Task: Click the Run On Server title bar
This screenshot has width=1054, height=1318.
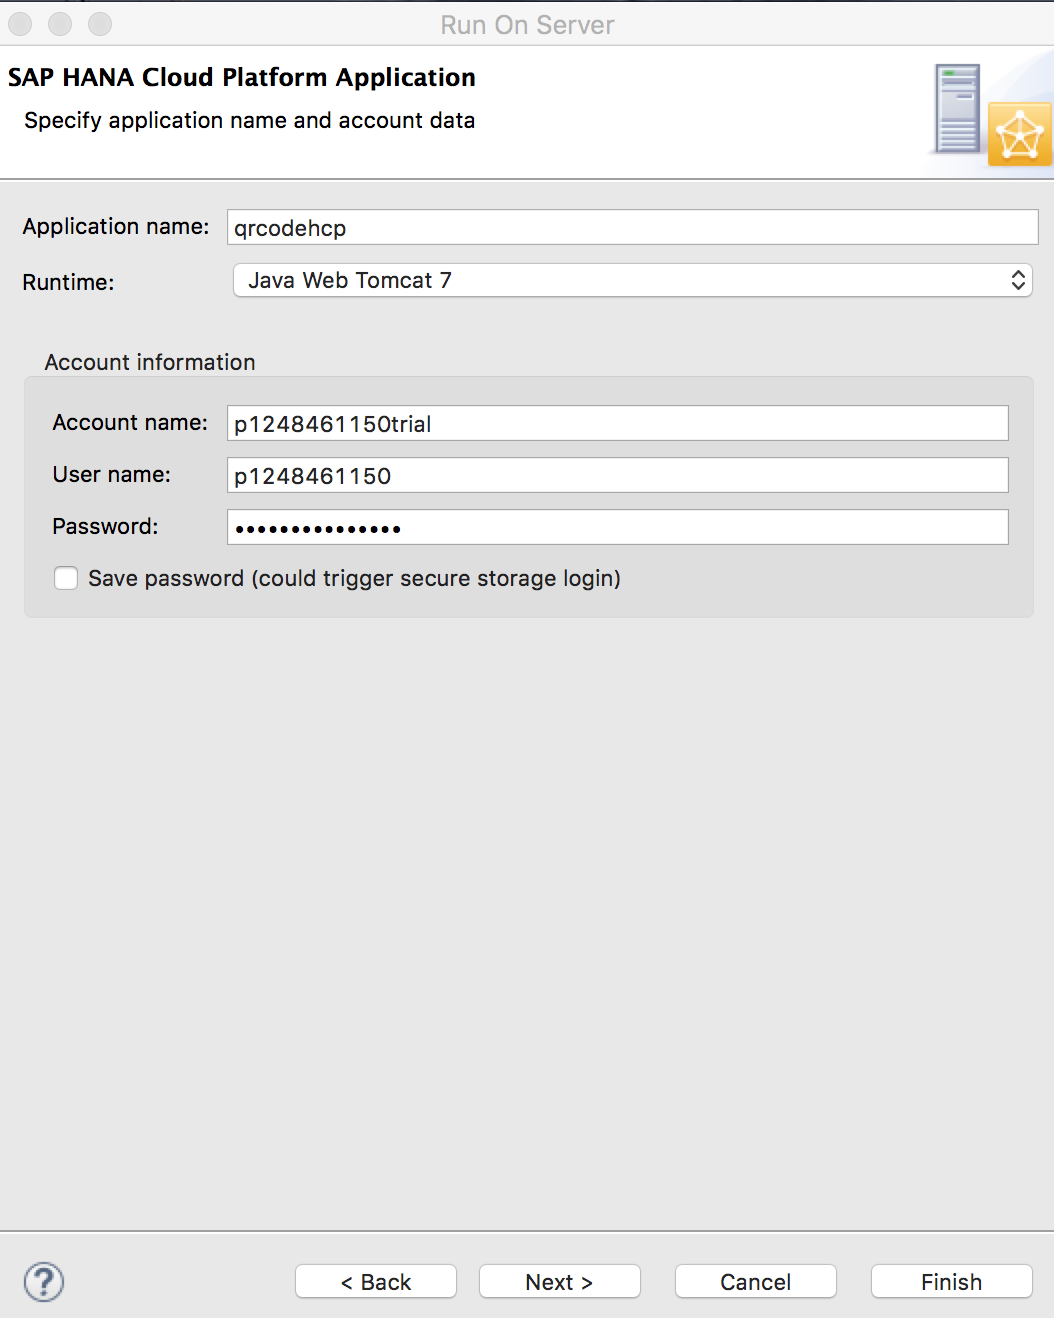Action: click(x=527, y=24)
